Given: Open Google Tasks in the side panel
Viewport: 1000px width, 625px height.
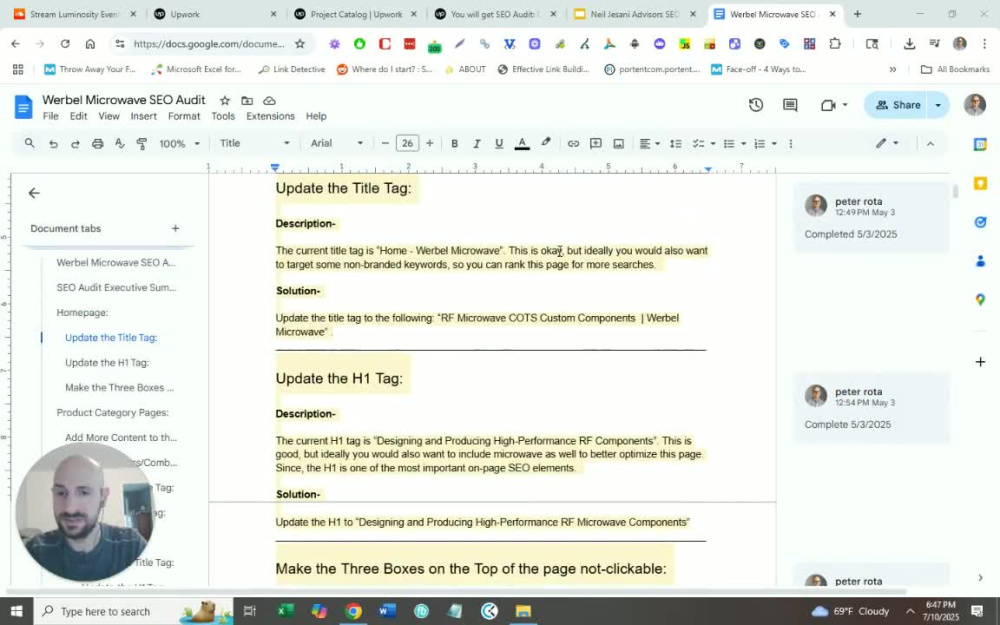Looking at the screenshot, I should [x=980, y=222].
